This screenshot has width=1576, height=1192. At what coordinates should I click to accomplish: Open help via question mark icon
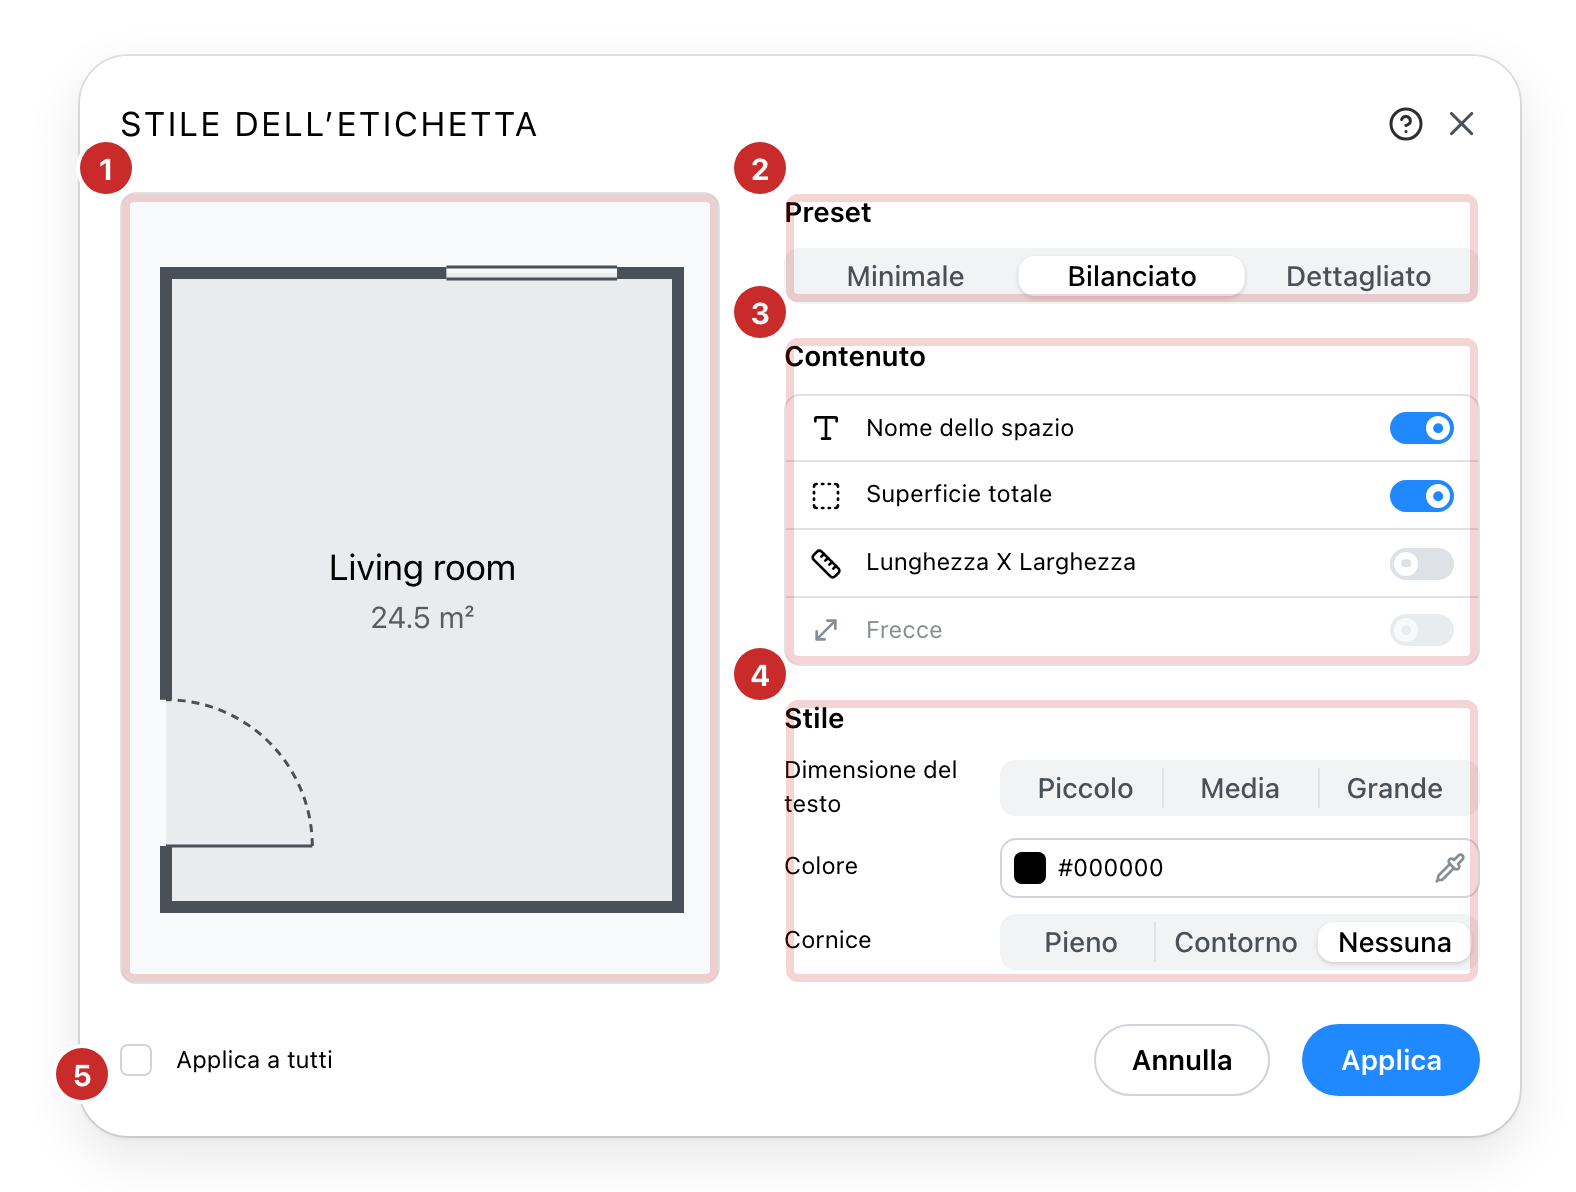point(1405,124)
